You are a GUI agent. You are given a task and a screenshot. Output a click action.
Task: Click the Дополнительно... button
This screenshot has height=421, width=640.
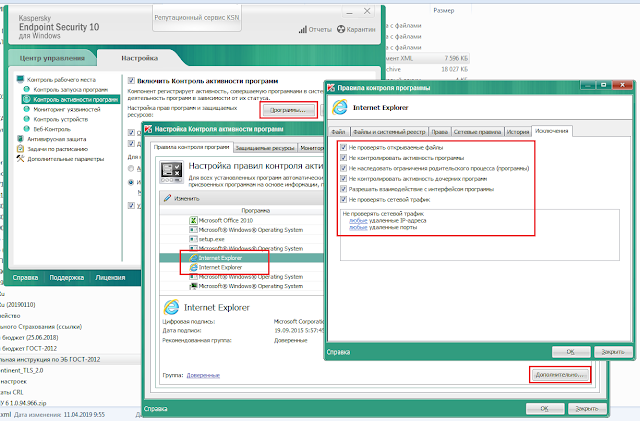tap(560, 374)
